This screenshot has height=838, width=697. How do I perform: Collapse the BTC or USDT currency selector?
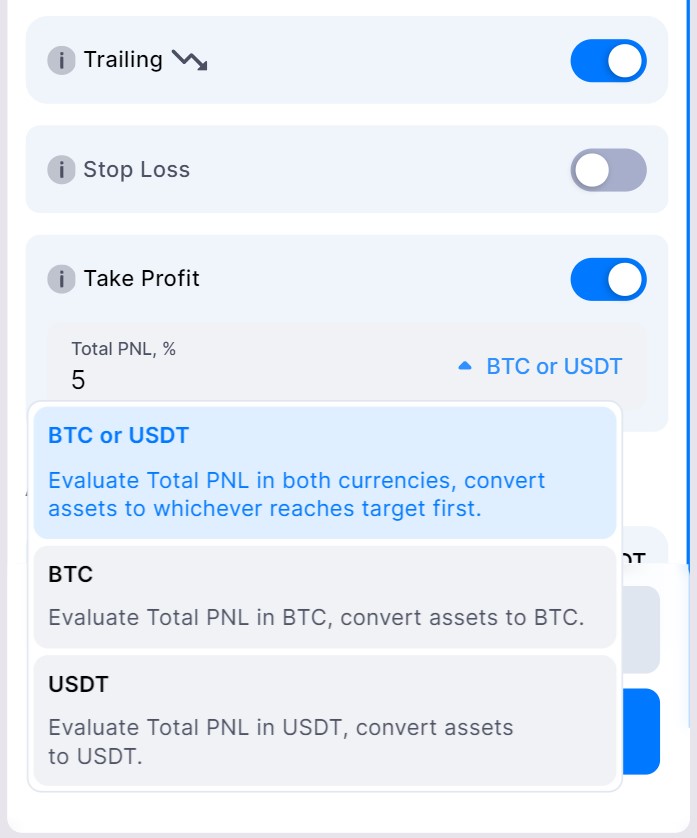click(553, 366)
